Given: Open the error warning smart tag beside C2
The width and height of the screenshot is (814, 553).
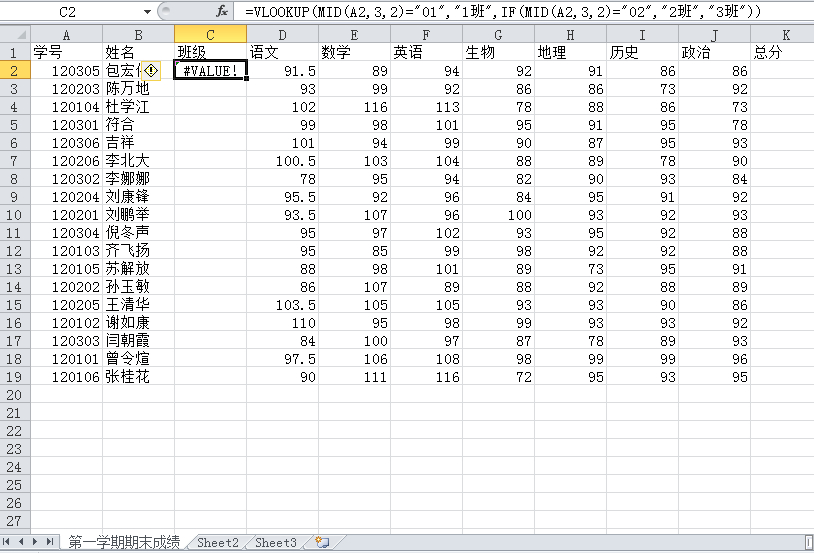Looking at the screenshot, I should [x=151, y=71].
